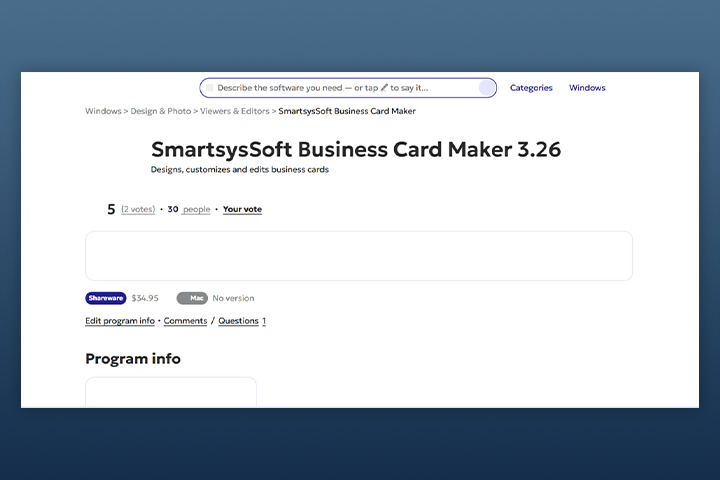
Task: Click the Shareware license badge
Action: [x=106, y=298]
